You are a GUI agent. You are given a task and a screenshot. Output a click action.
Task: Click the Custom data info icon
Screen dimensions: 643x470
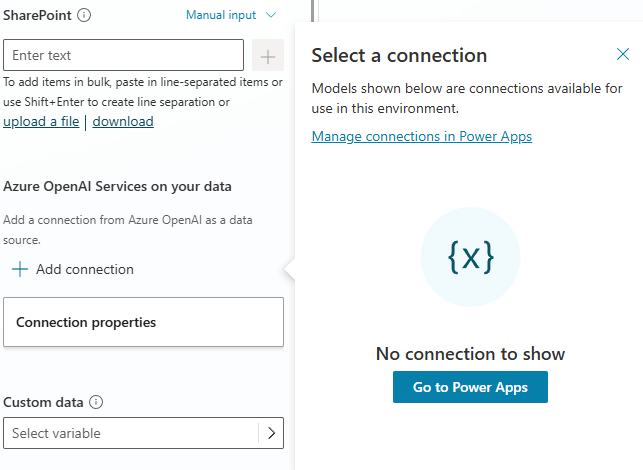click(96, 402)
